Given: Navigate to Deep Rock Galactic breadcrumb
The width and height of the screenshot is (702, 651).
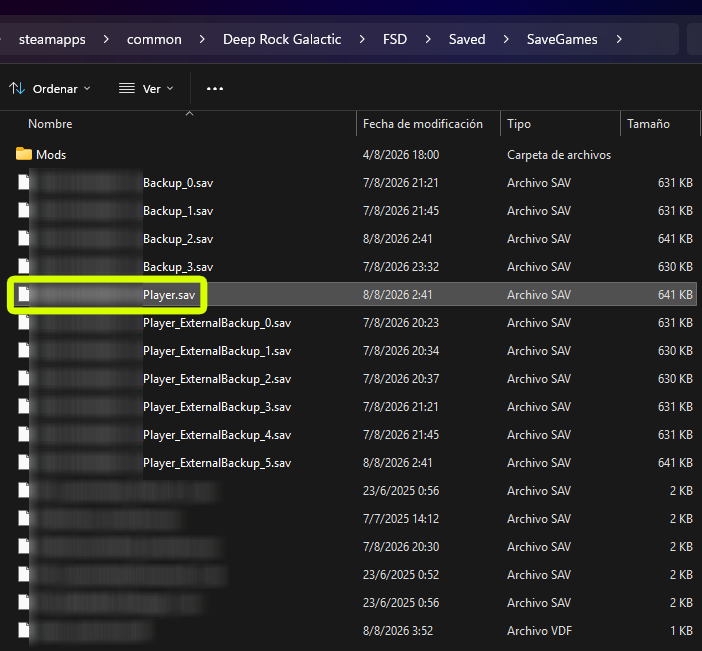Looking at the screenshot, I should (282, 39).
